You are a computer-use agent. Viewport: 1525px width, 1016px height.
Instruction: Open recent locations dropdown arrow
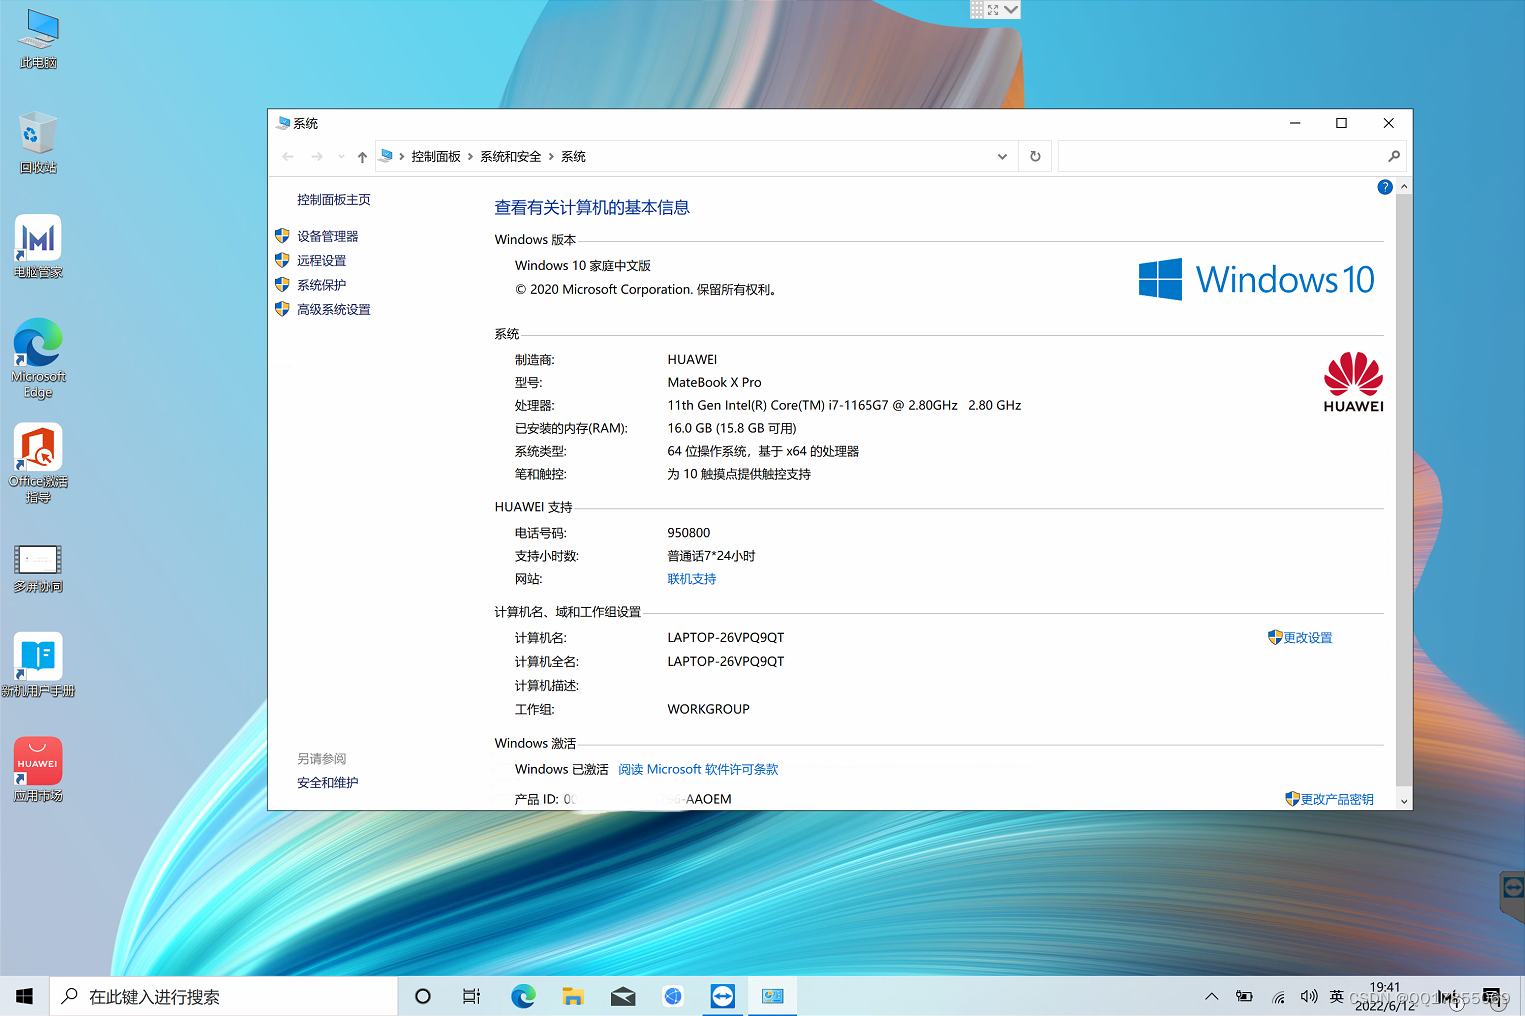[x=341, y=157]
